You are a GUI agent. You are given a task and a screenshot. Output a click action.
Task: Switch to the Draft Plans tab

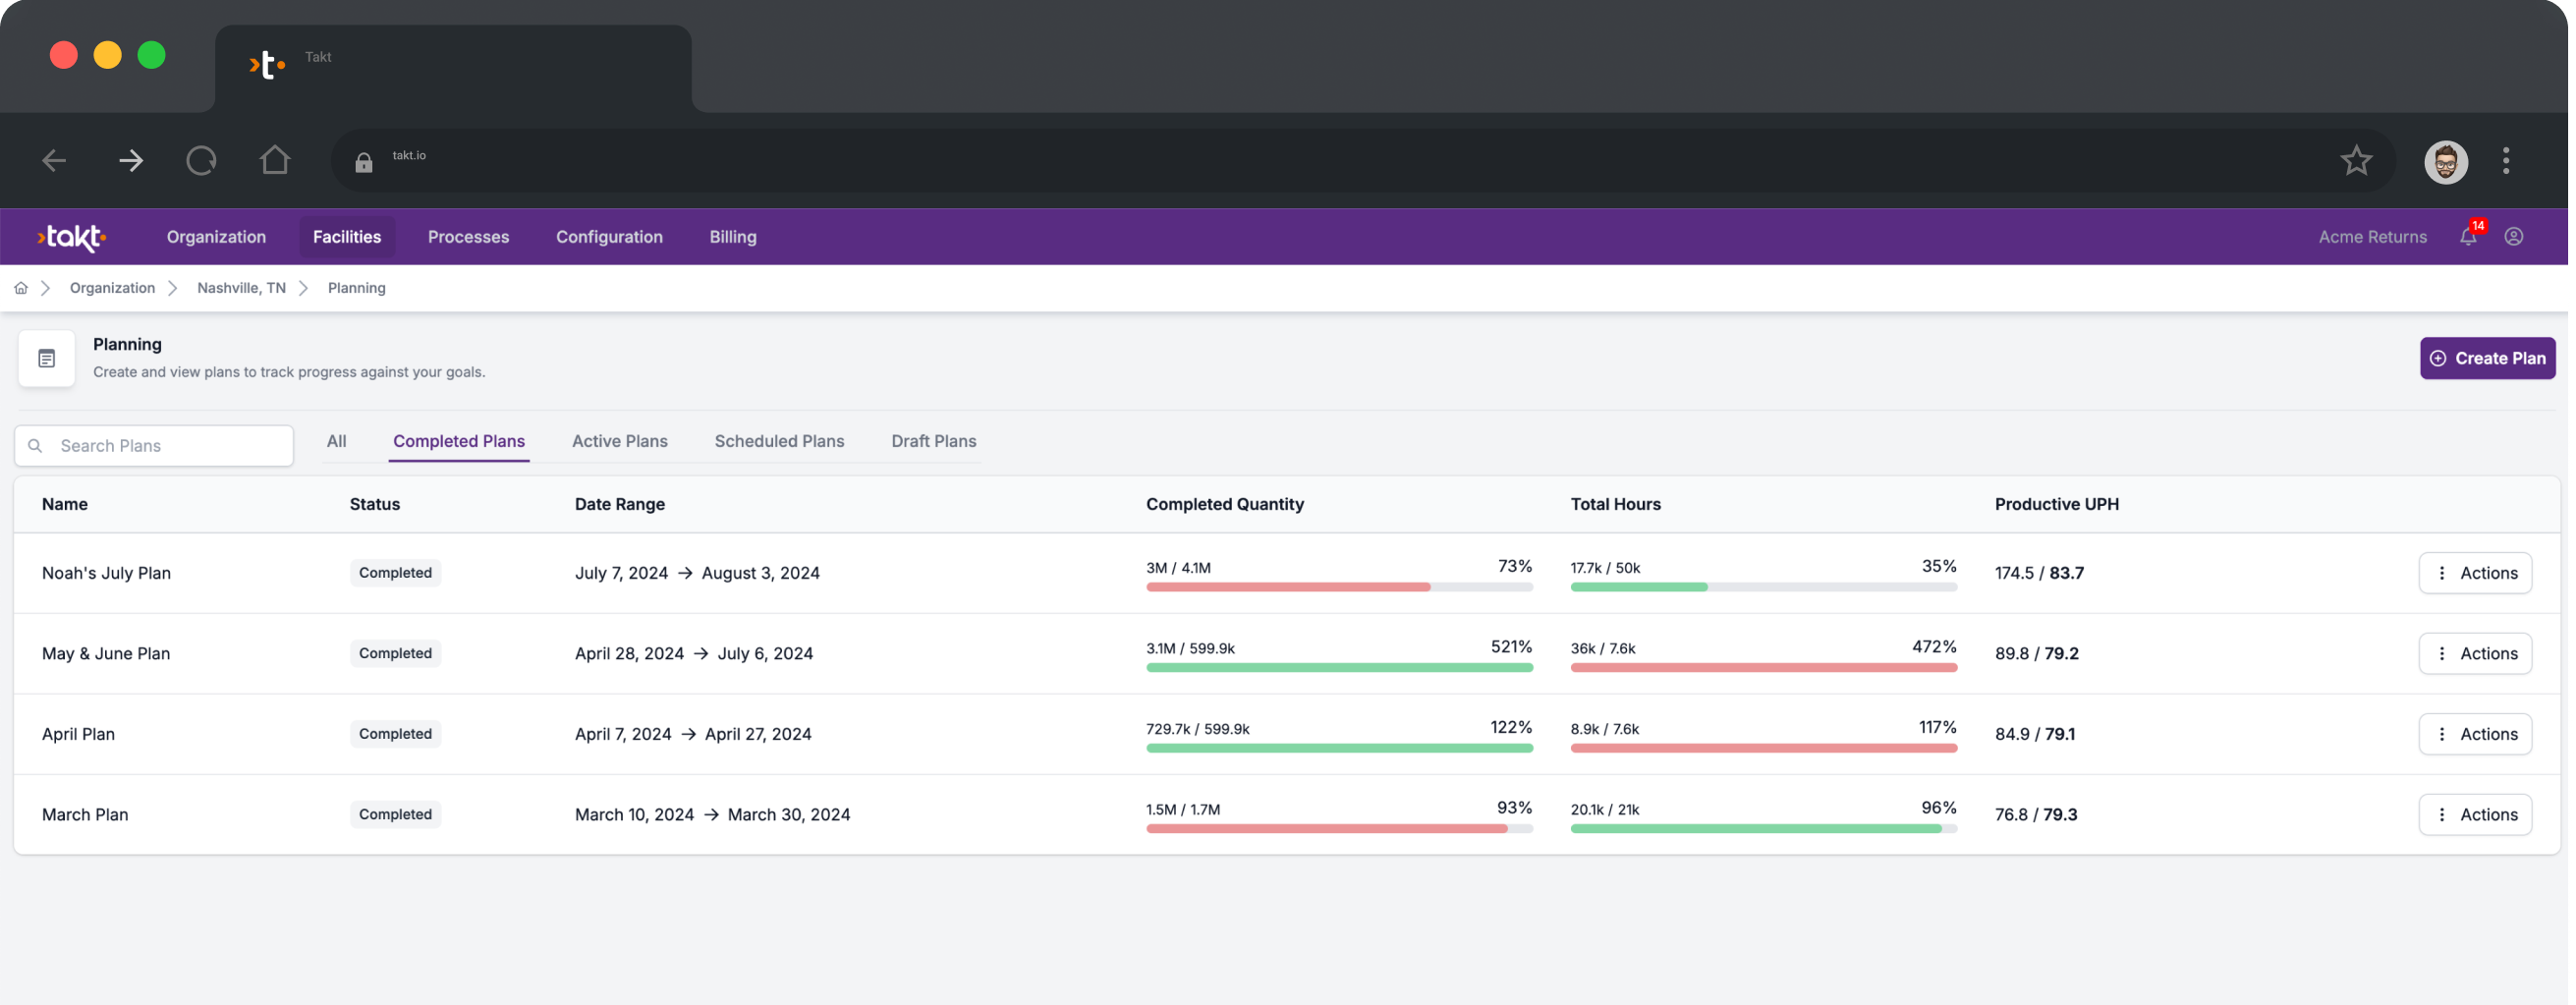coord(933,441)
